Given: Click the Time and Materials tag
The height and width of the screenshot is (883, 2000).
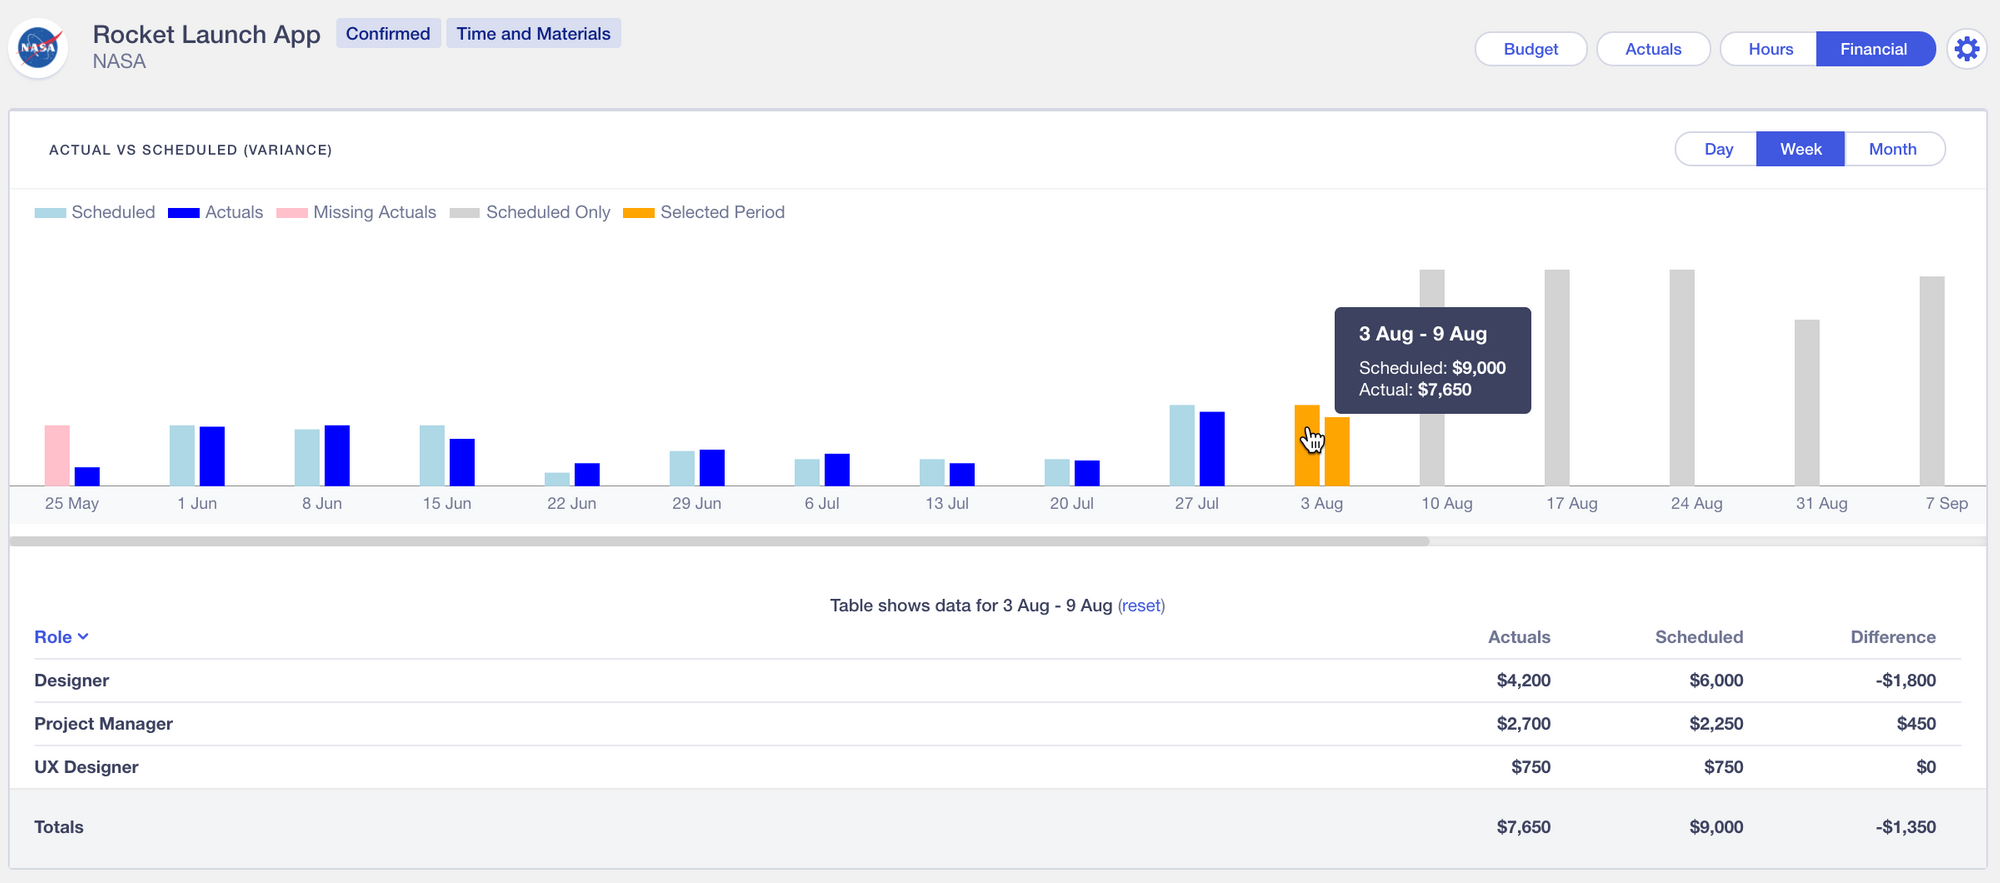Looking at the screenshot, I should point(533,34).
